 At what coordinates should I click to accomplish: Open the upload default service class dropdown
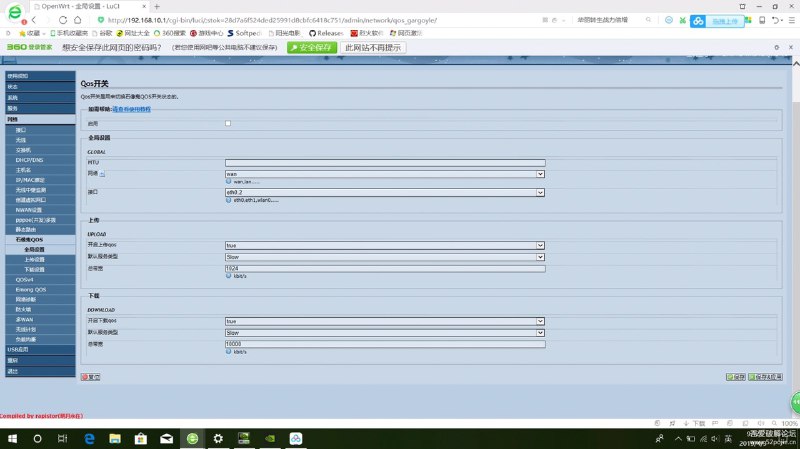[x=384, y=257]
